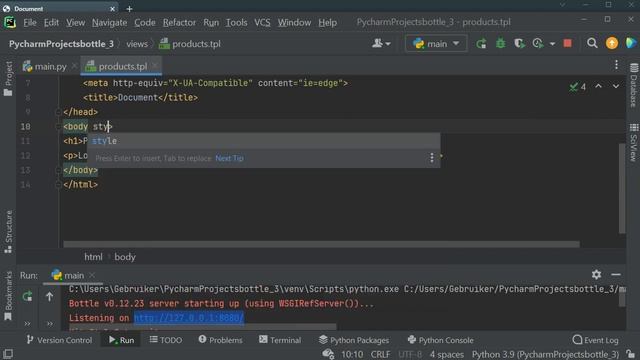Click the products.tpl breadcrumb
640x360 pixels.
click(190, 44)
